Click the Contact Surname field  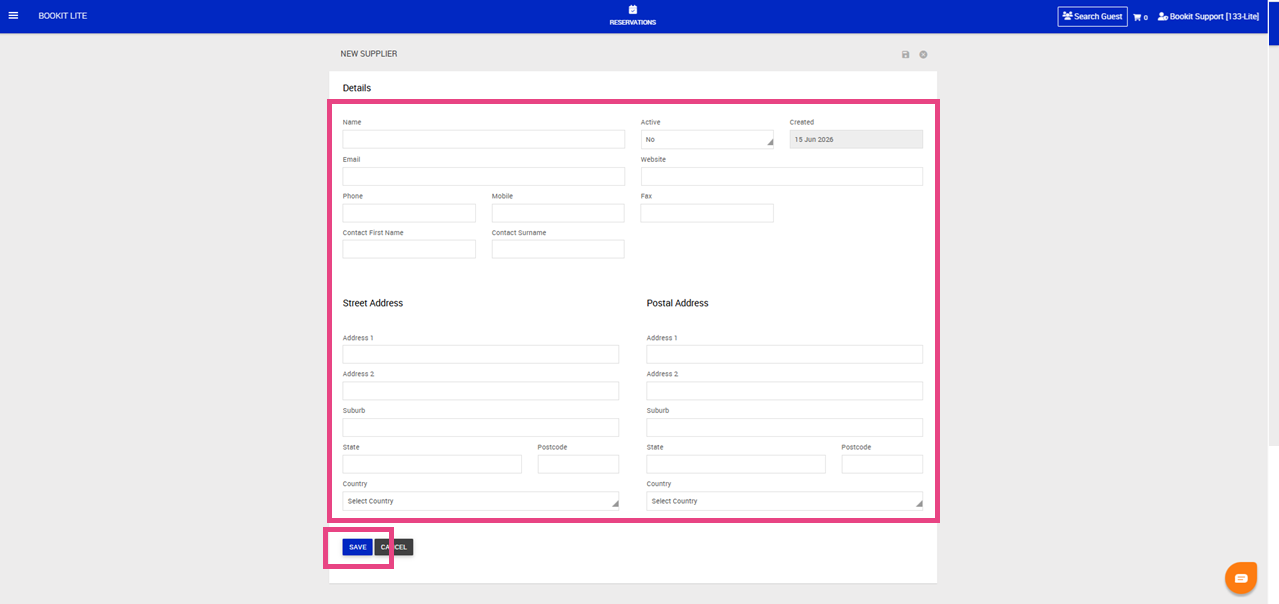pos(558,249)
